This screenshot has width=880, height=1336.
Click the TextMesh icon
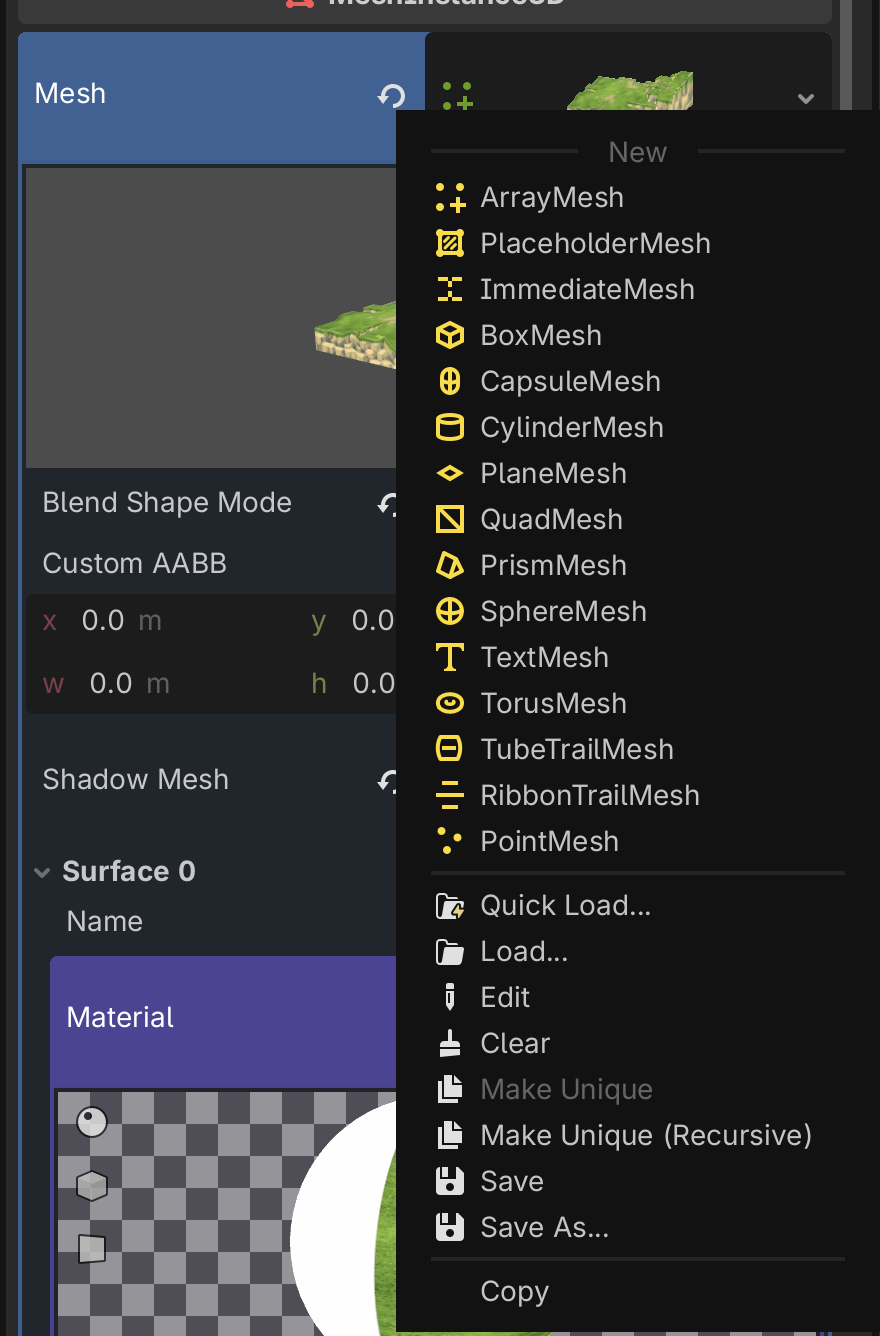coord(450,658)
